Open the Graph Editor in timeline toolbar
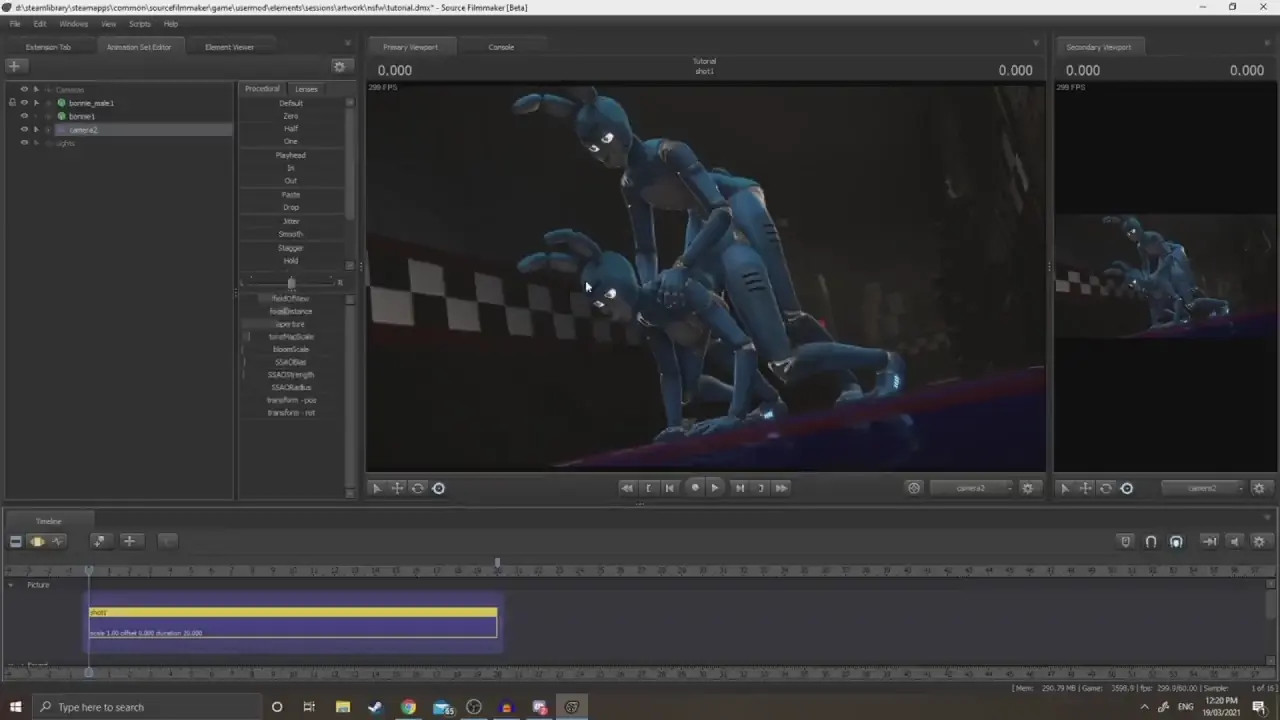The image size is (1280, 720). (57, 541)
